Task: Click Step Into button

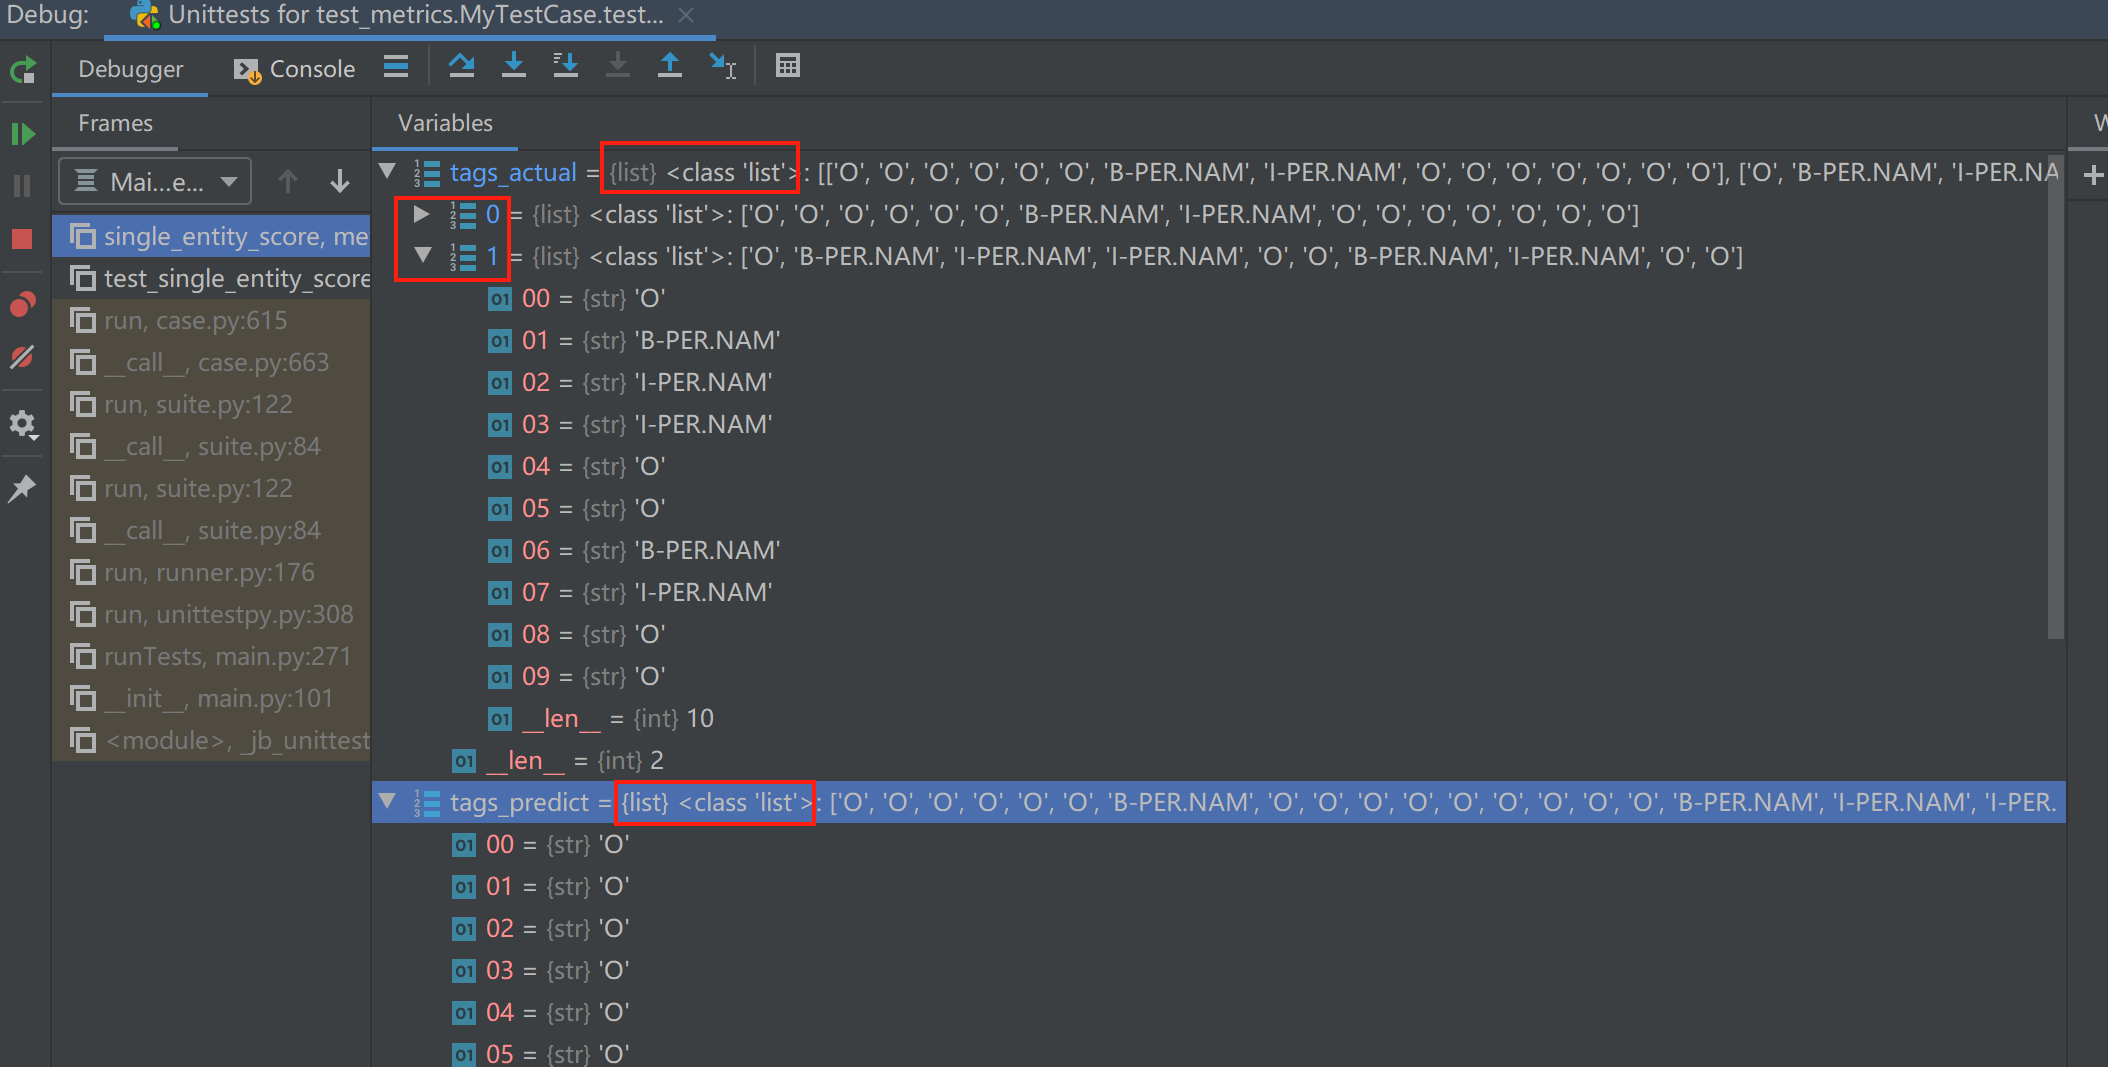Action: tap(514, 66)
